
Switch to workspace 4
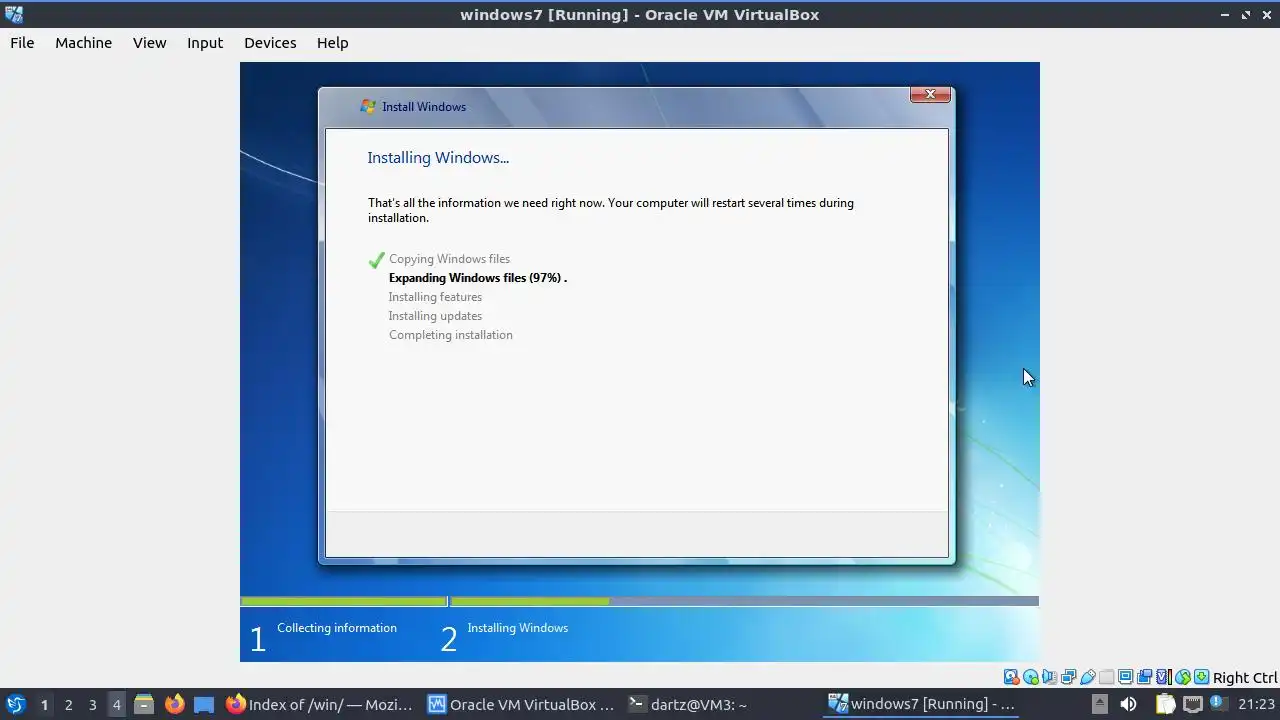pyautogui.click(x=116, y=704)
